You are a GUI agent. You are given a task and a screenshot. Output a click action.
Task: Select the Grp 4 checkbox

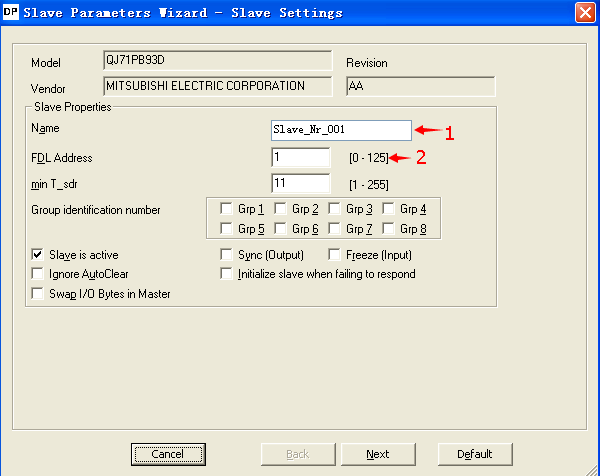[x=388, y=209]
